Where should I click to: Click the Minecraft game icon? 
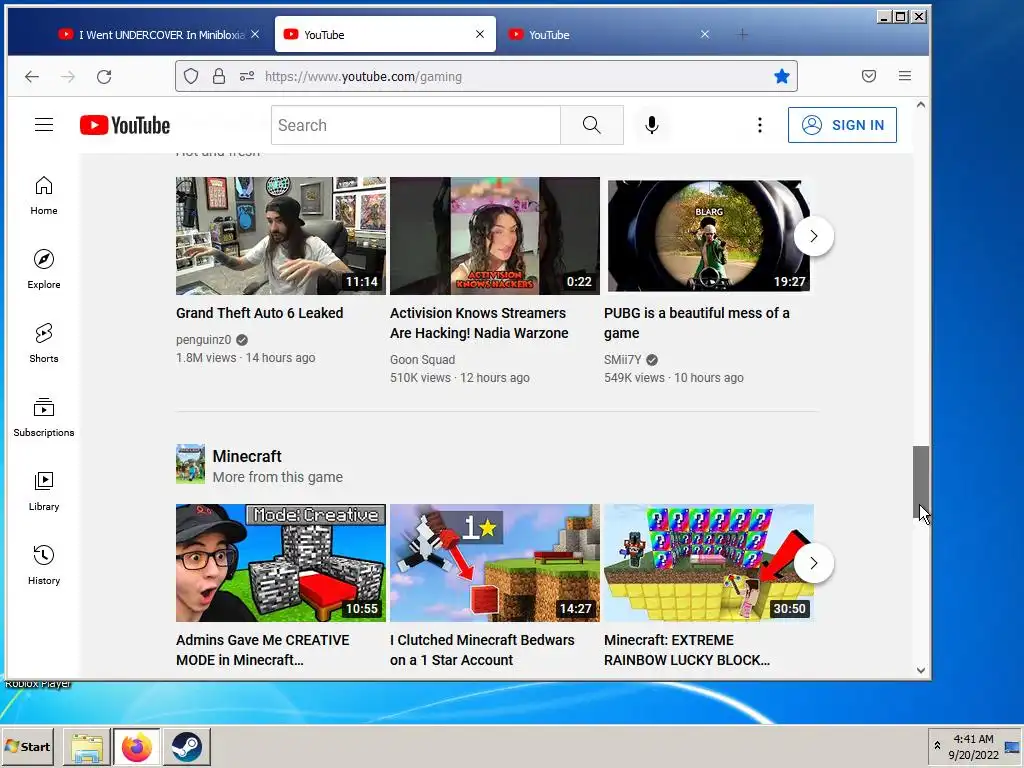[190, 464]
